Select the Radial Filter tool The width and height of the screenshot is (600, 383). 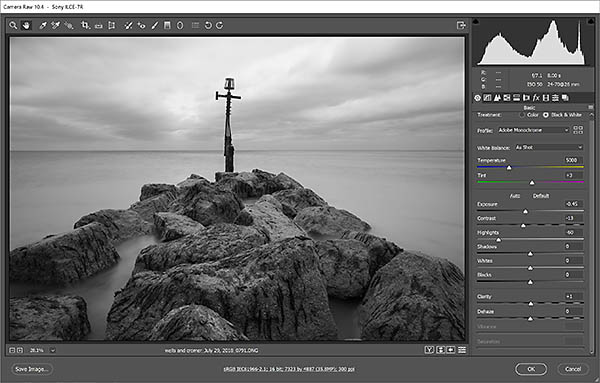180,26
